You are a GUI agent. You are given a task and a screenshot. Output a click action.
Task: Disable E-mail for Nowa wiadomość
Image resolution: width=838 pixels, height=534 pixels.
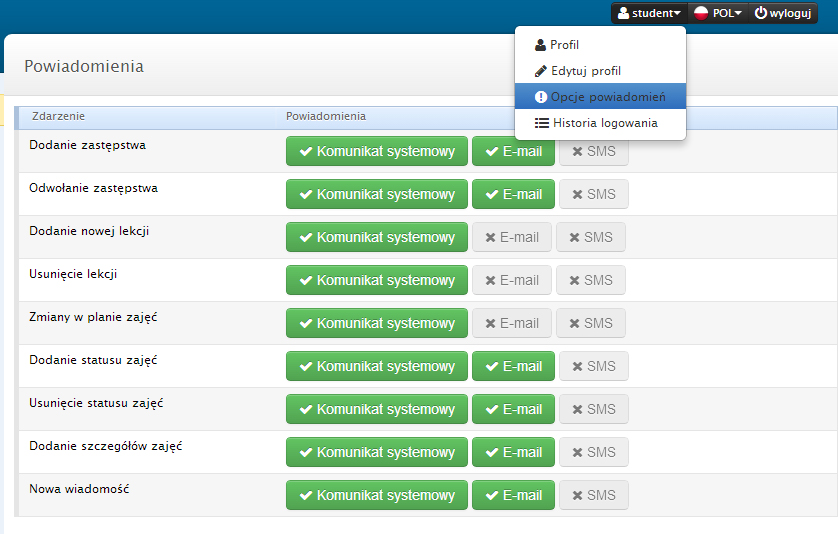click(x=513, y=496)
